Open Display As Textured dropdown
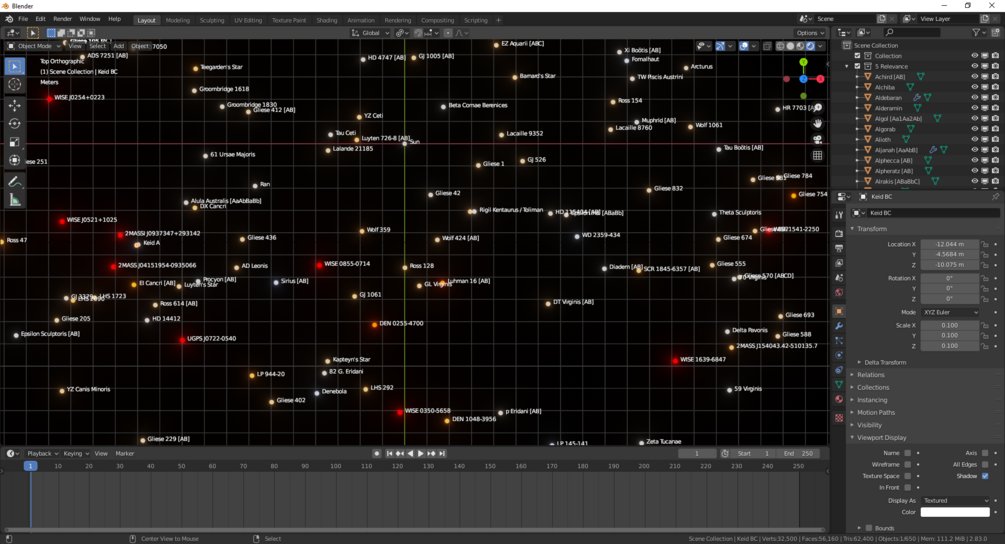Viewport: 1005px width, 544px height. 956,500
